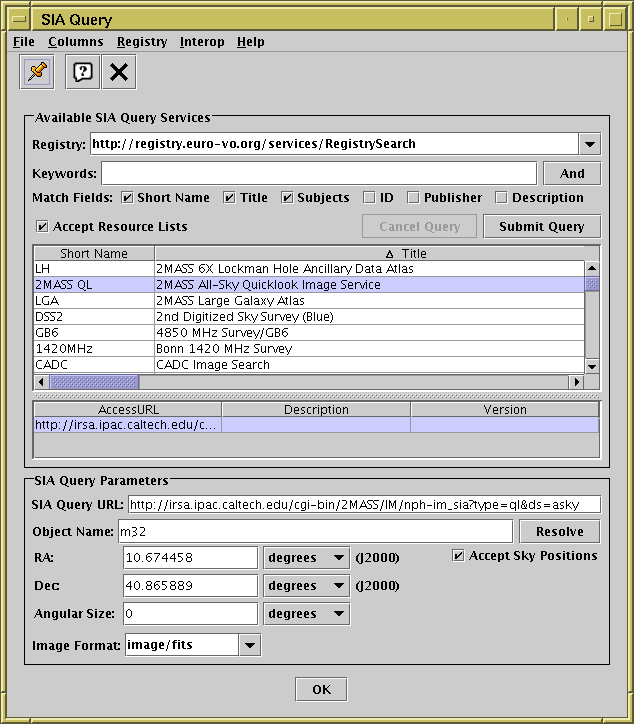
Task: Click the LGA short name cell
Action: (x=94, y=301)
